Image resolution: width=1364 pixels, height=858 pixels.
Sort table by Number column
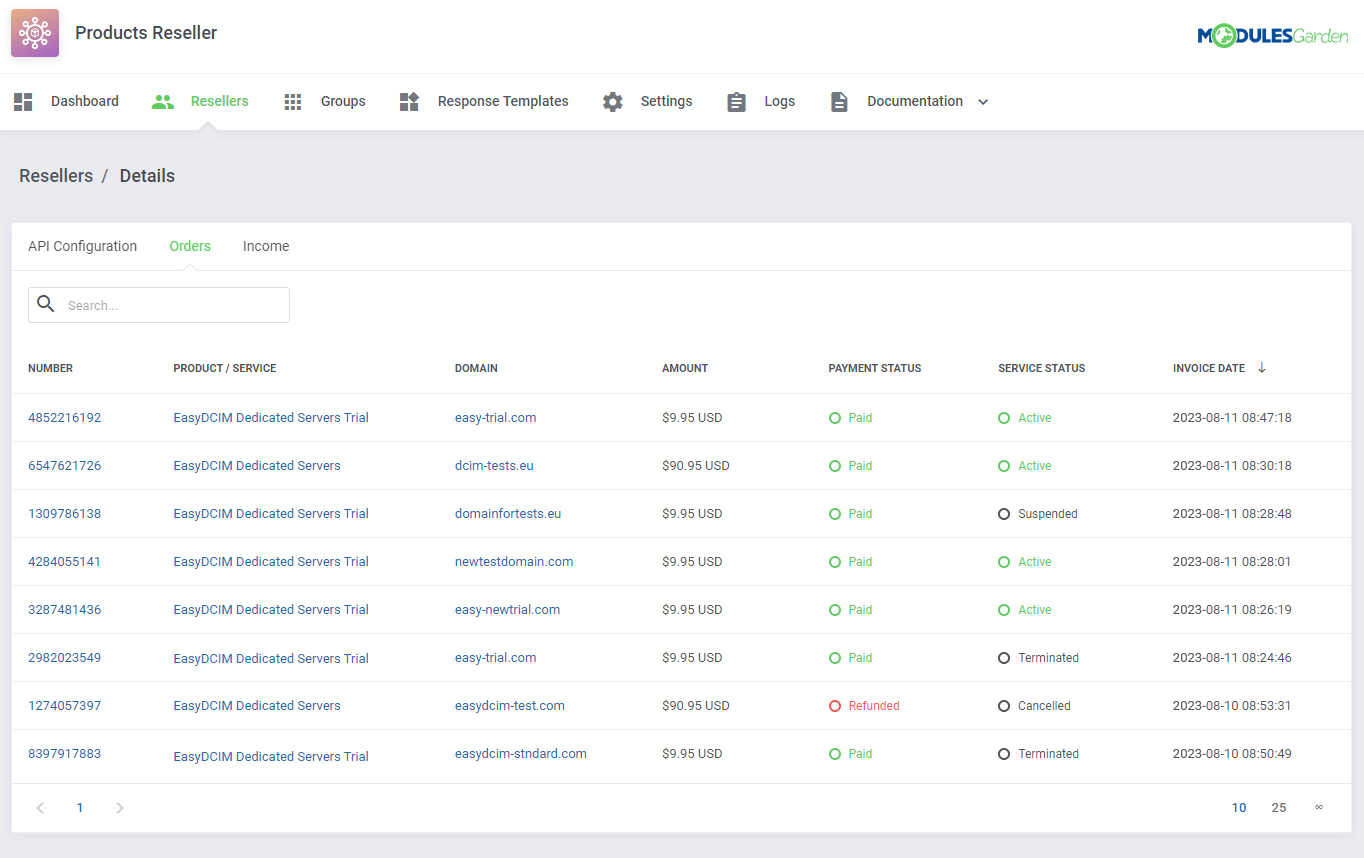pyautogui.click(x=50, y=368)
